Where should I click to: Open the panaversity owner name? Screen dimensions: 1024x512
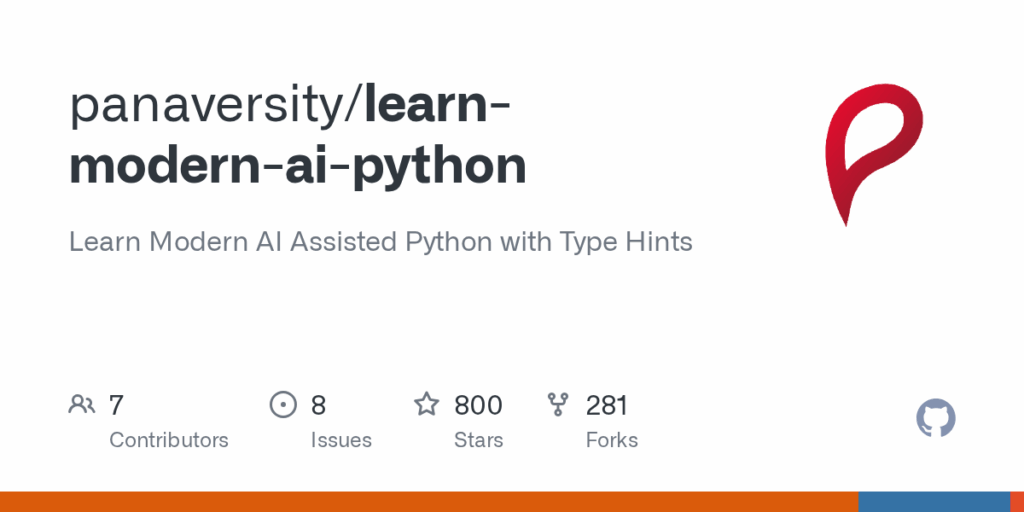tap(212, 106)
